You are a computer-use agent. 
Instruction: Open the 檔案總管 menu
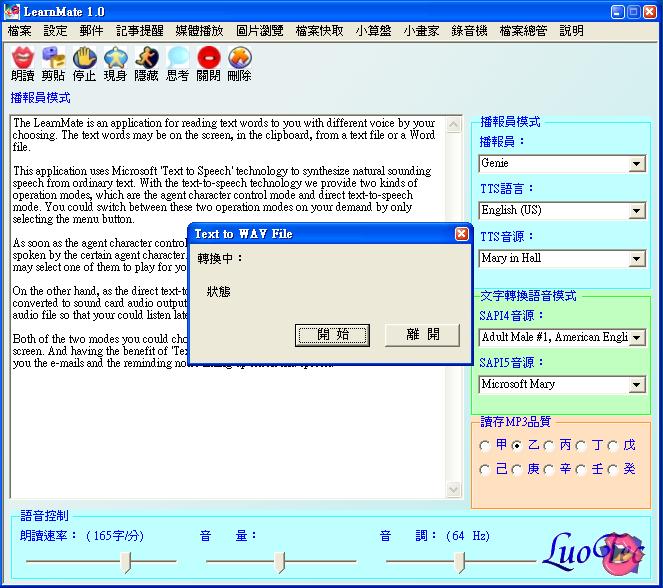(x=523, y=31)
